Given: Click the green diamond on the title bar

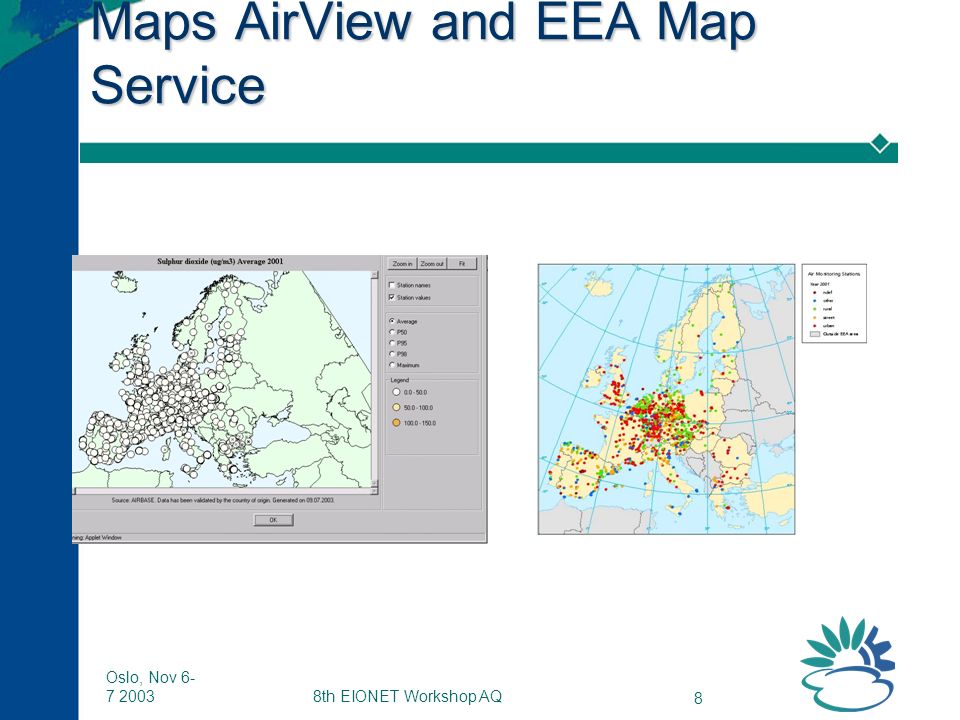Looking at the screenshot, I should [880, 144].
